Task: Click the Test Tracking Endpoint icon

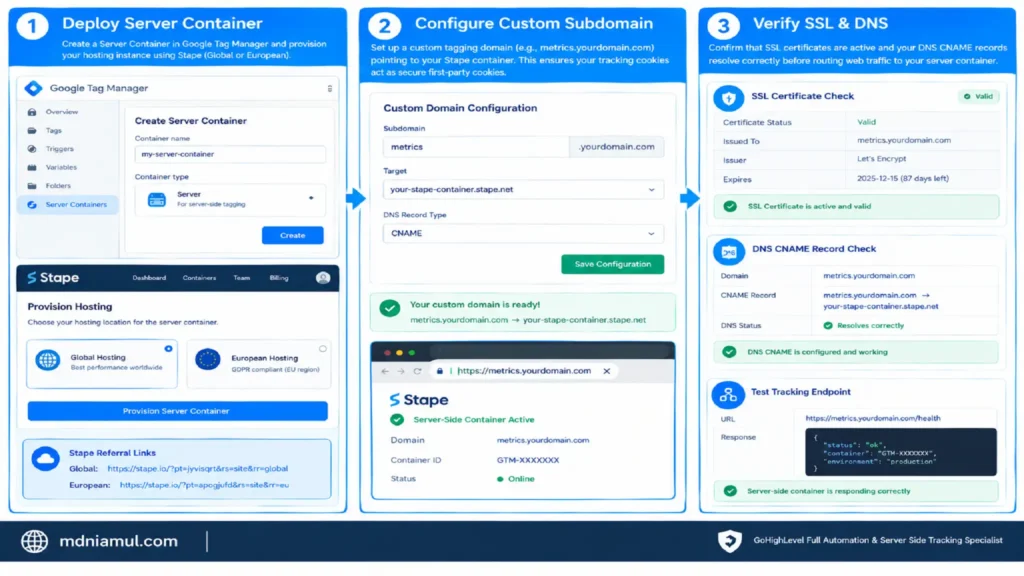Action: click(x=728, y=394)
